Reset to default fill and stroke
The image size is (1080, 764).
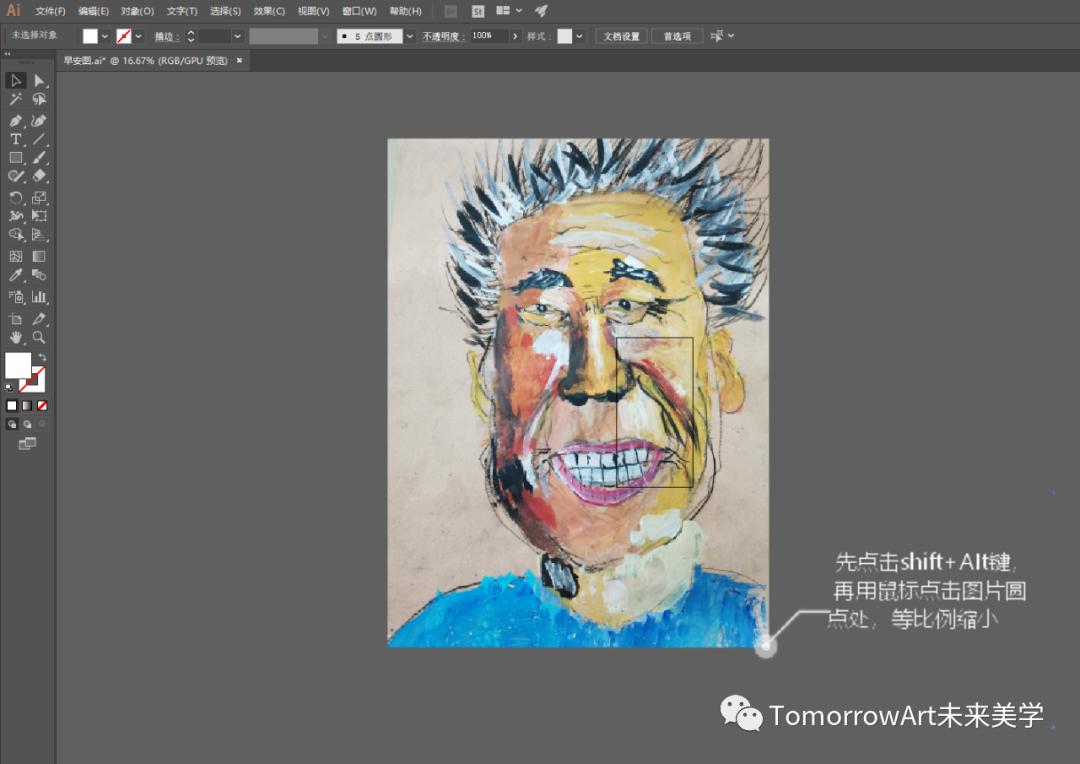pyautogui.click(x=9, y=388)
